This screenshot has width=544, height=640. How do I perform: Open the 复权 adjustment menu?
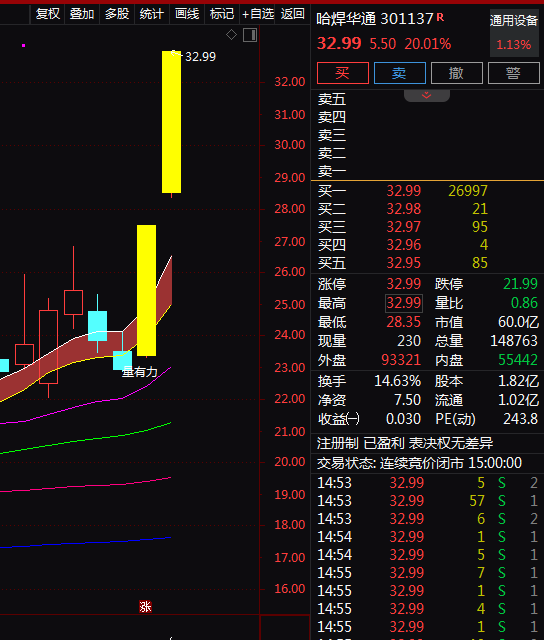(47, 14)
